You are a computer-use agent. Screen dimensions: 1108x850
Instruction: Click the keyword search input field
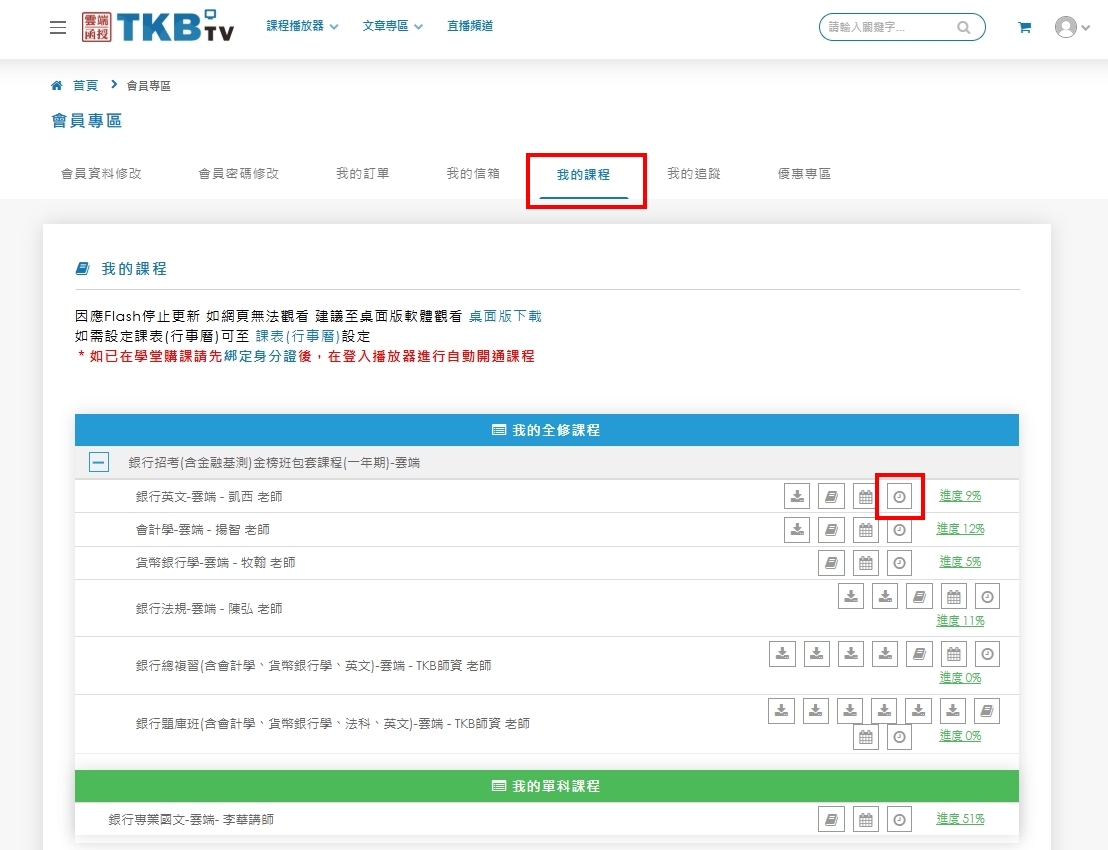tap(887, 28)
